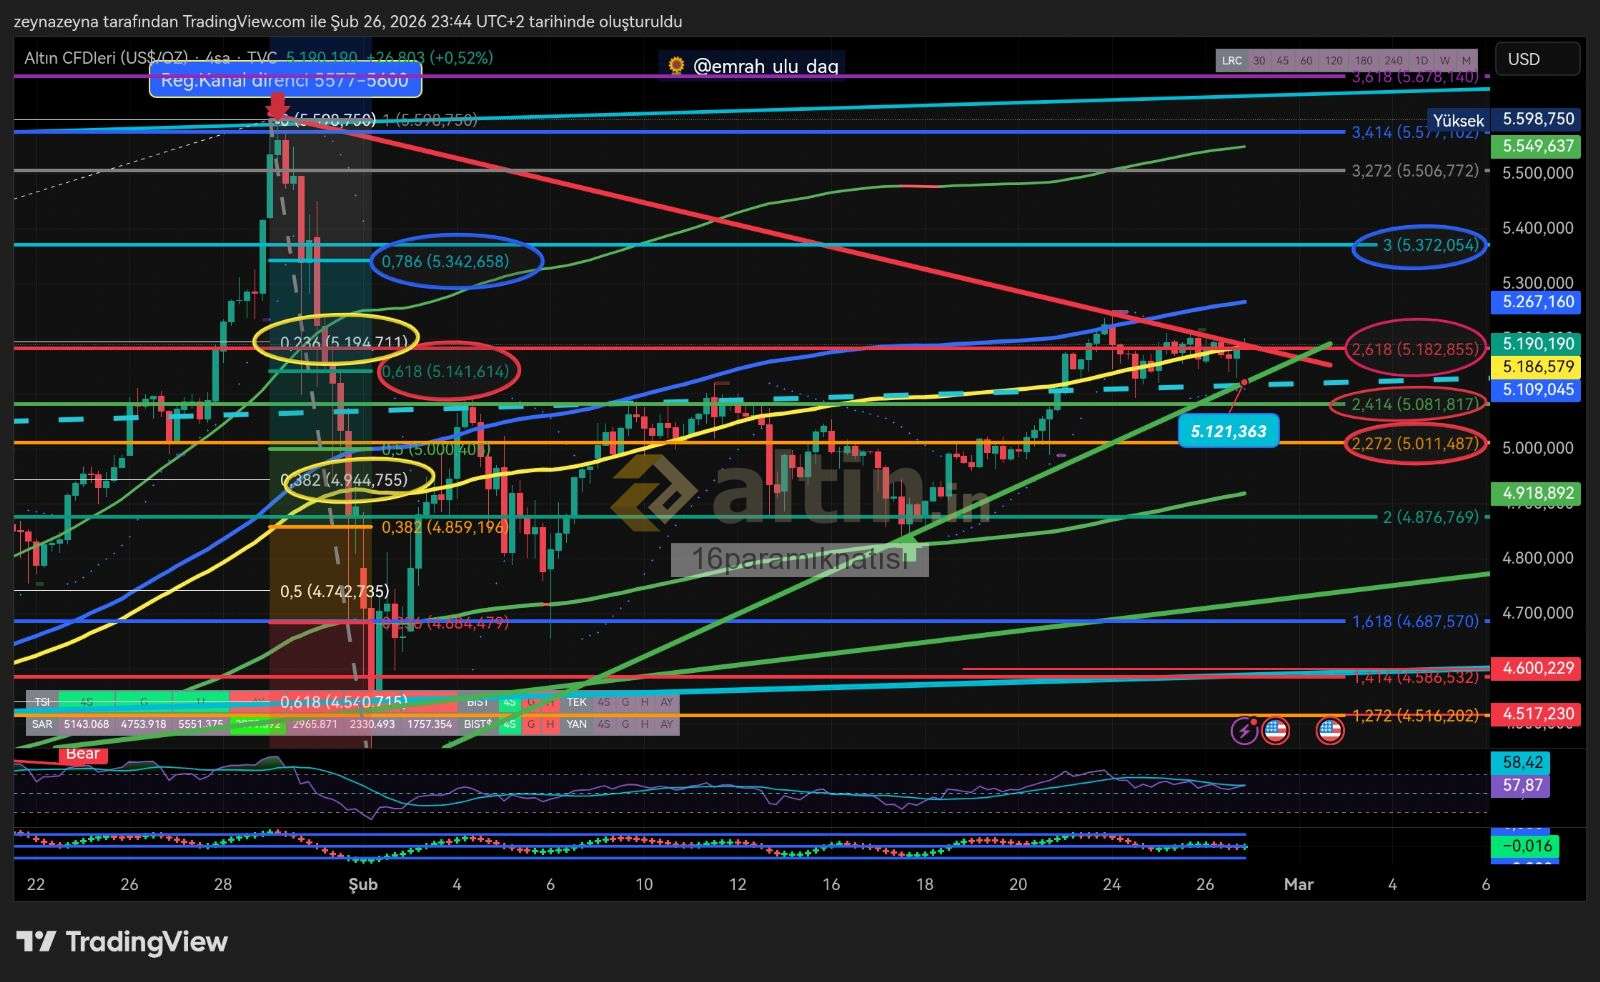Click the Reg.Kanal direnci 5577-5600 label
The width and height of the screenshot is (1600, 982).
point(285,80)
